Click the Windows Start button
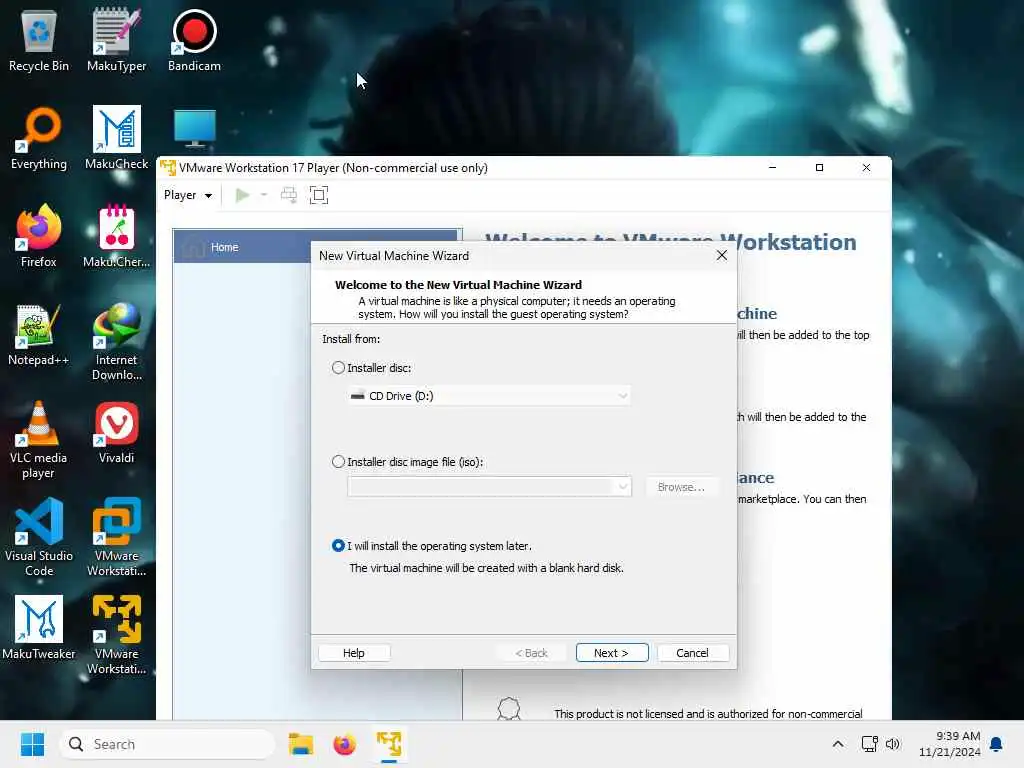This screenshot has height=768, width=1024. 32,744
